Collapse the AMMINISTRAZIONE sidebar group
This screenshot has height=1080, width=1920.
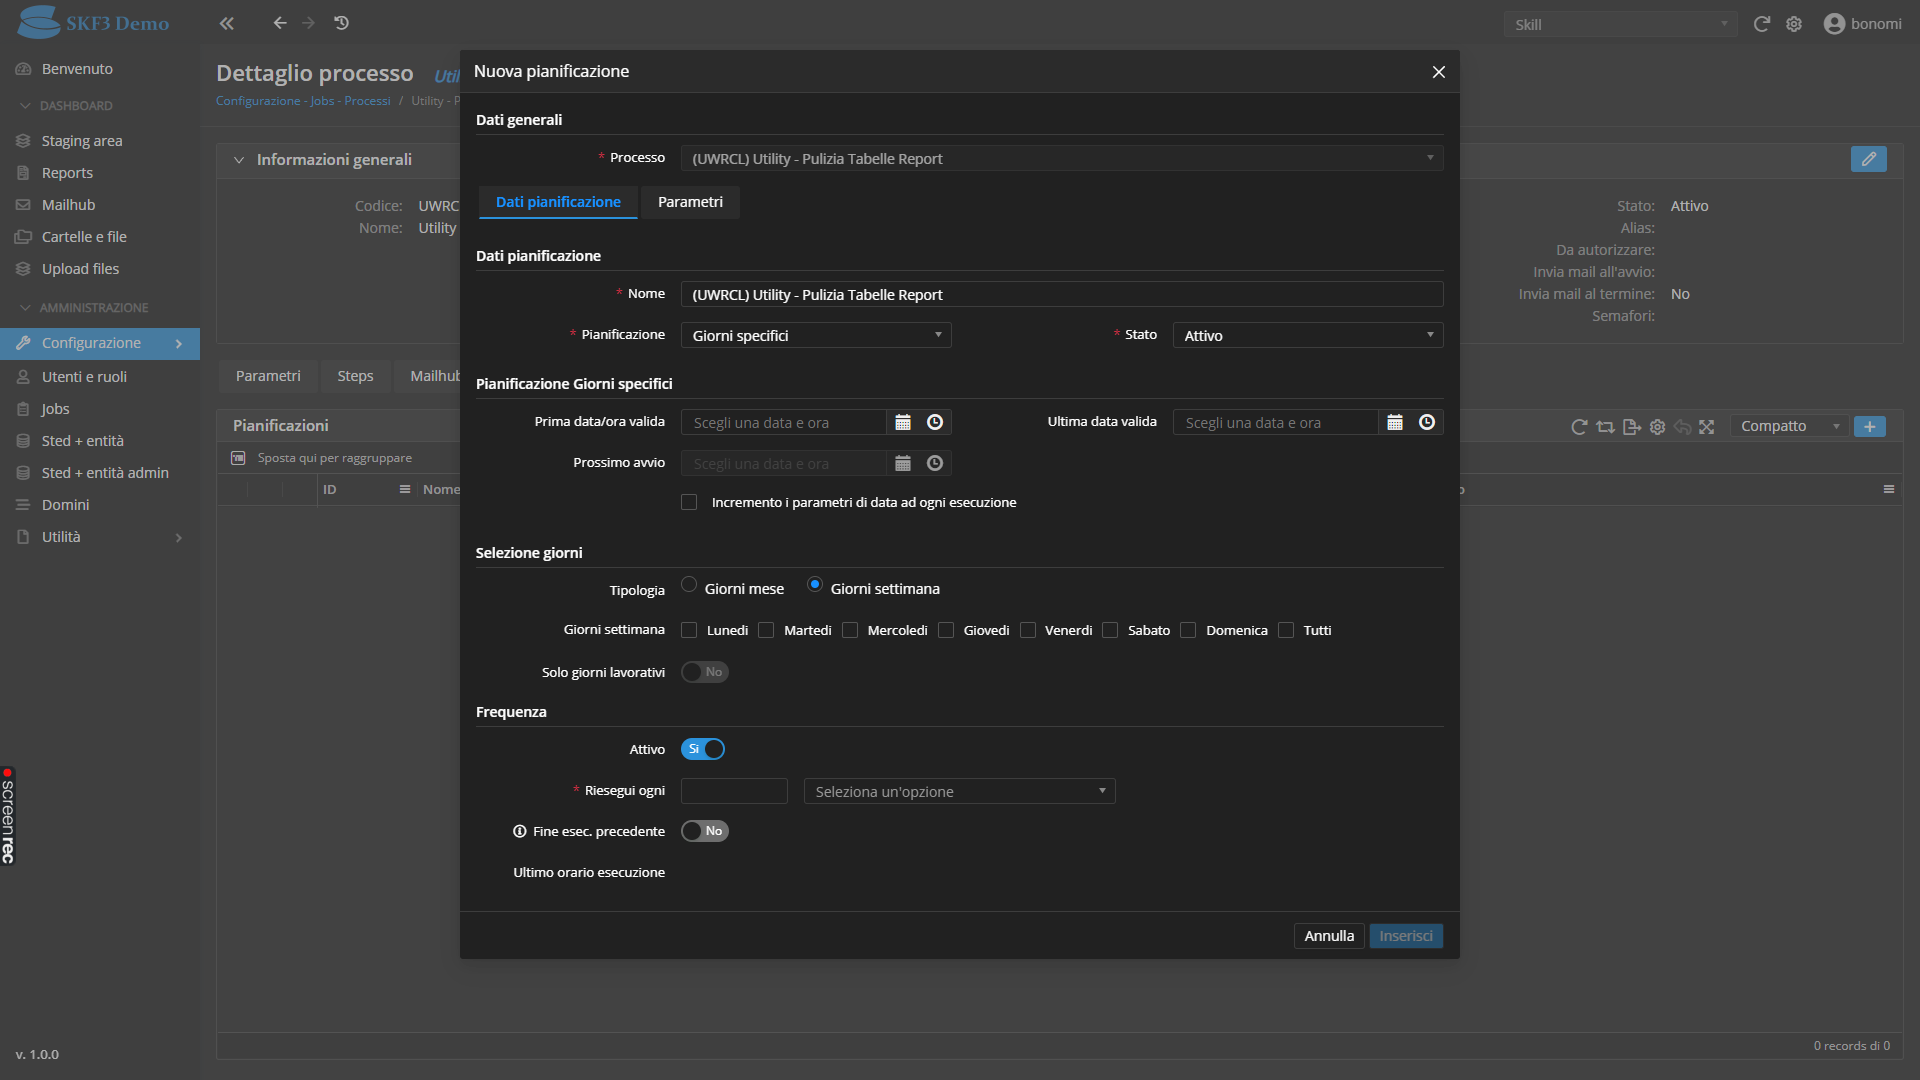click(85, 307)
